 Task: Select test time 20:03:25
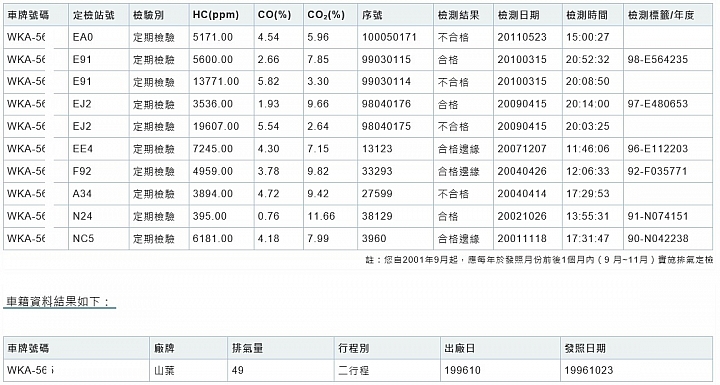click(588, 126)
